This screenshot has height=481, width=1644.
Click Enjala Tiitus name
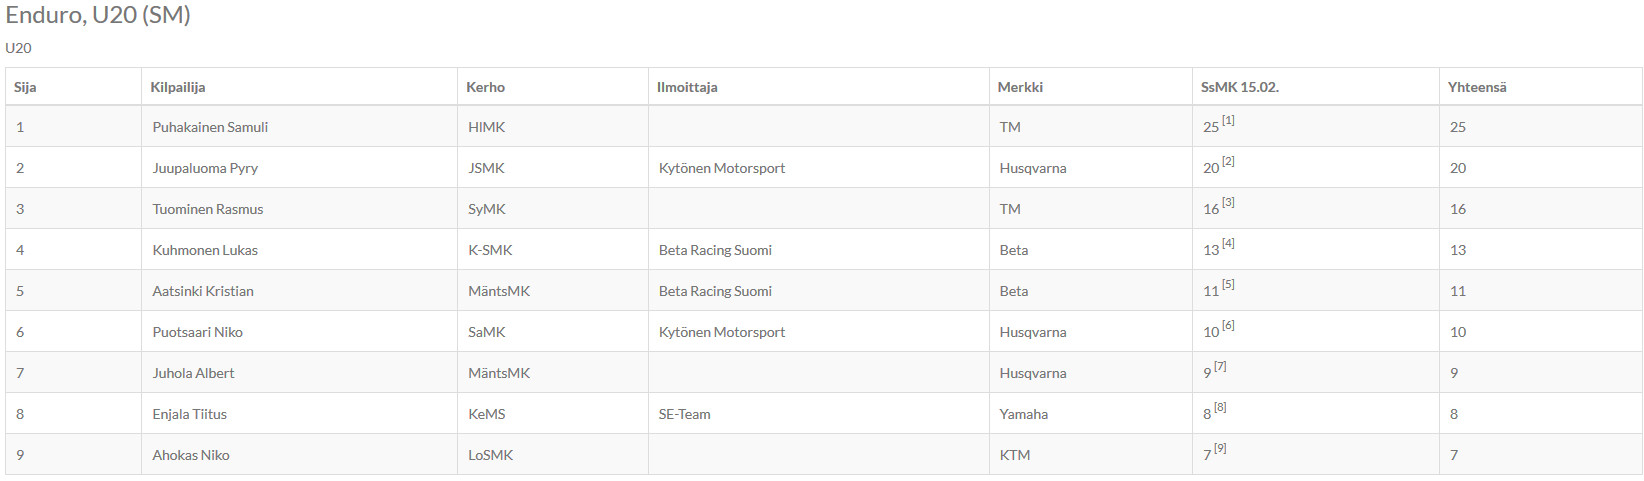point(190,414)
